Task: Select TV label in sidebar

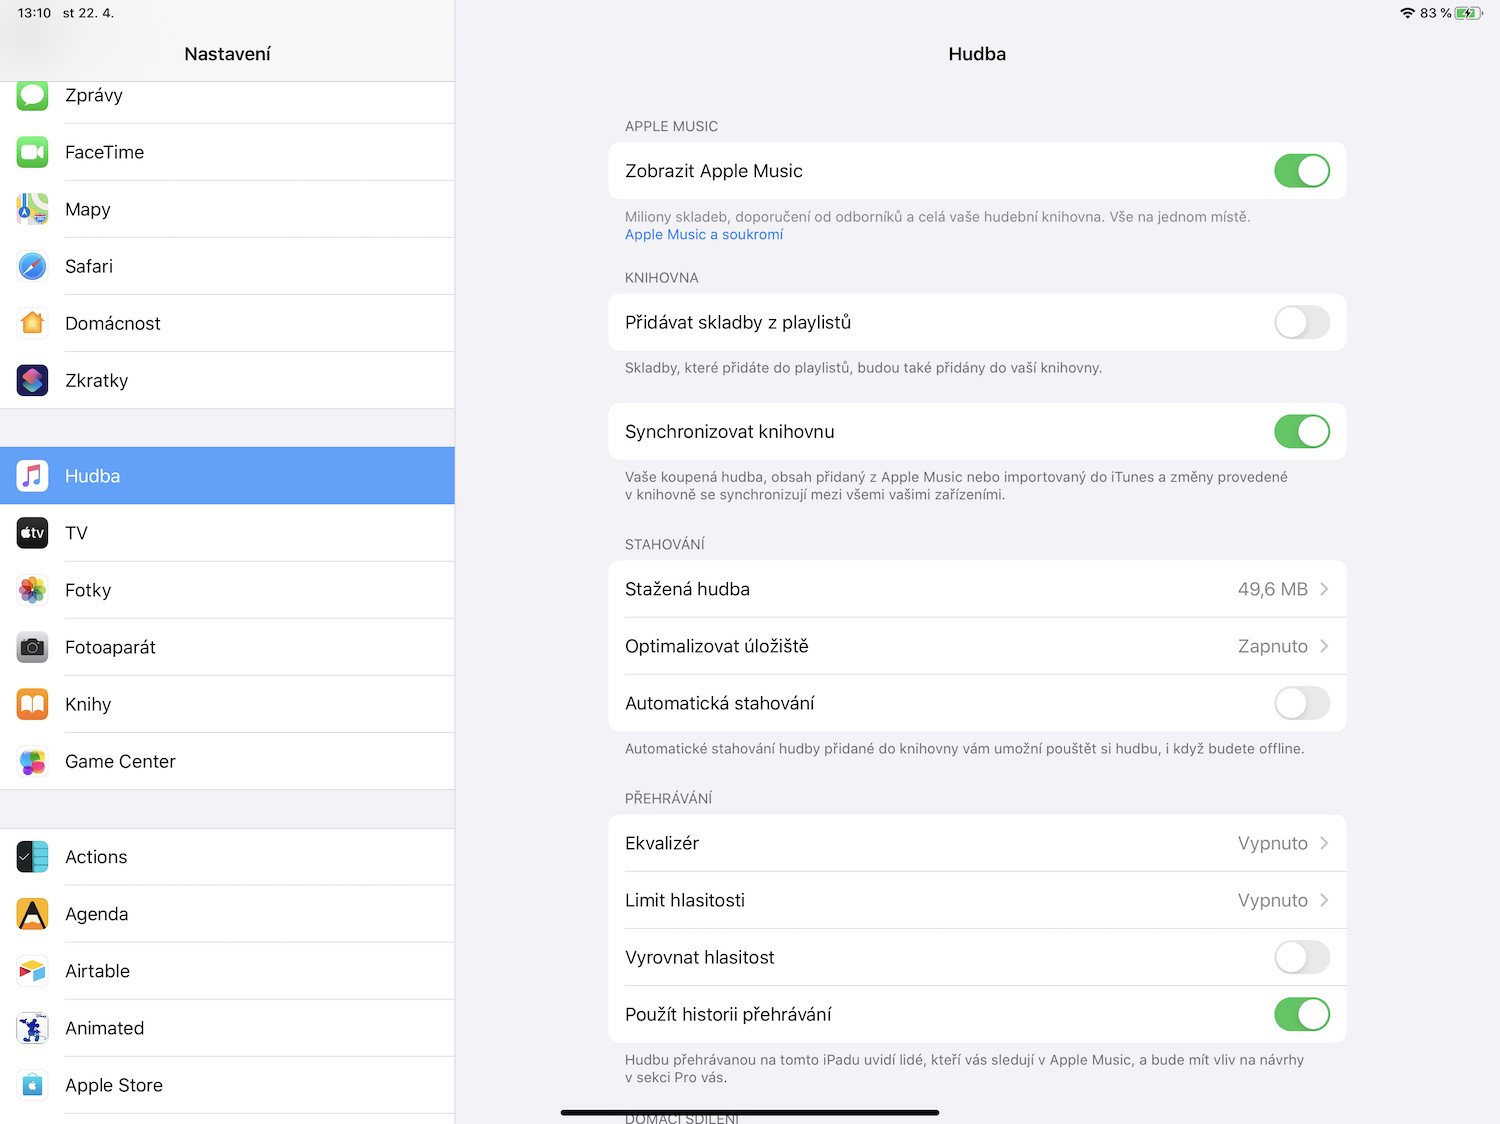Action: coord(76,533)
